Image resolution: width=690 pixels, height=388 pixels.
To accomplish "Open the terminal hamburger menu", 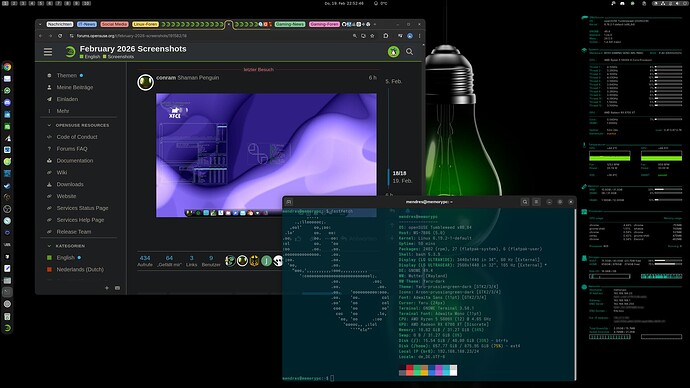I will 536,202.
